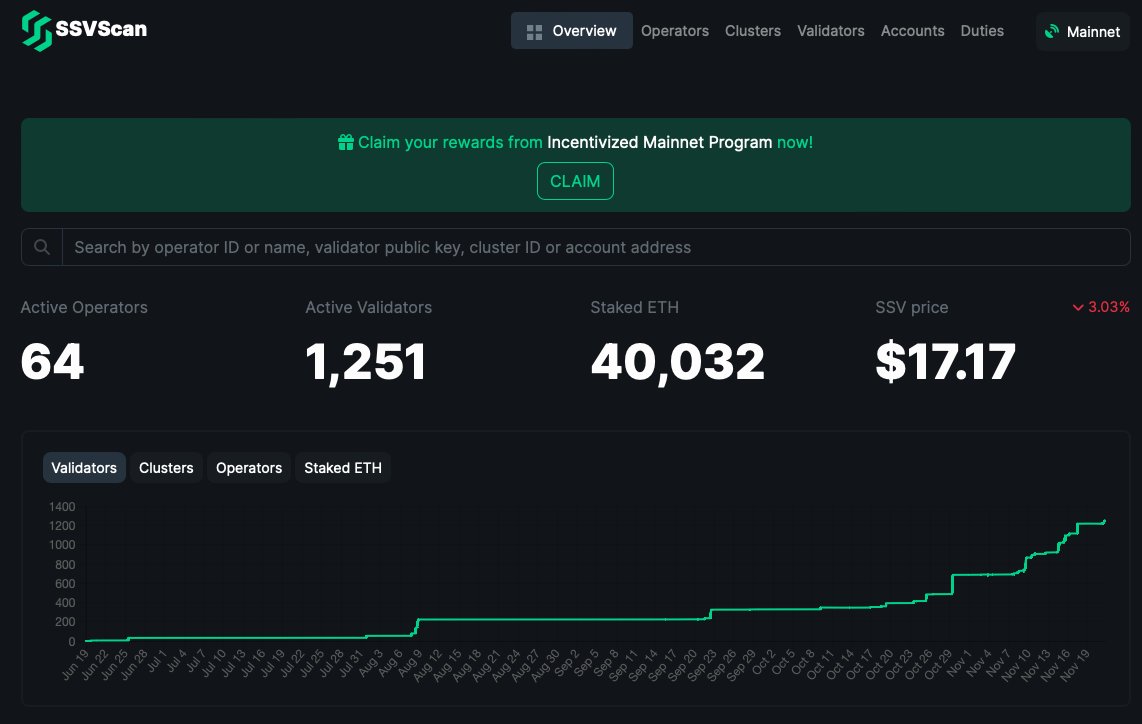This screenshot has width=1142, height=724.
Task: Click the 'Claim your rewards from' text
Action: [450, 142]
